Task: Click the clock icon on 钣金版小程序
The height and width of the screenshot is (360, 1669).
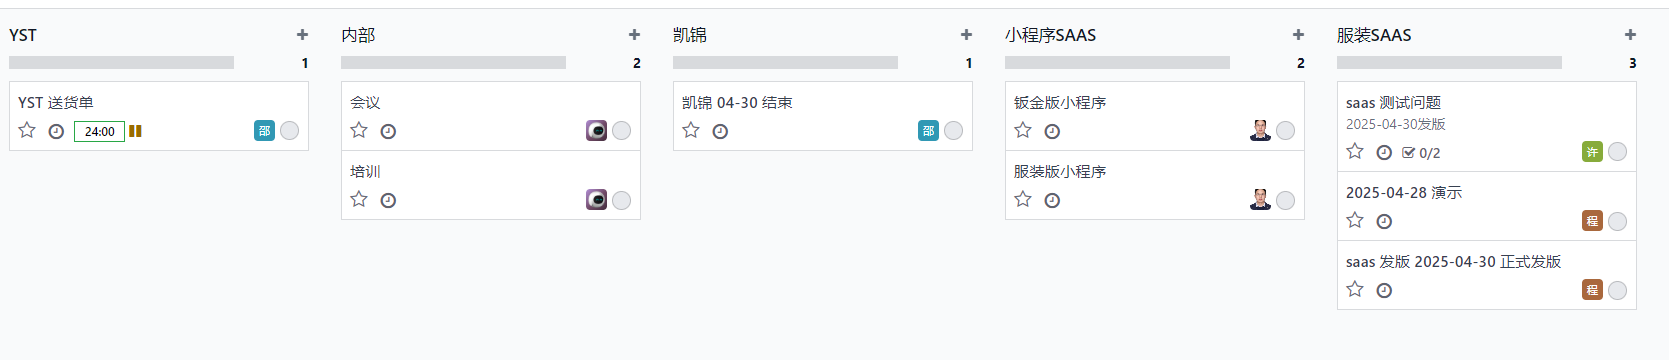Action: [x=1052, y=131]
